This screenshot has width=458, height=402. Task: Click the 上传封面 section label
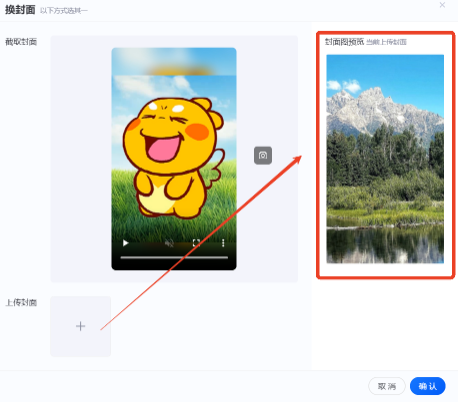coord(21,302)
